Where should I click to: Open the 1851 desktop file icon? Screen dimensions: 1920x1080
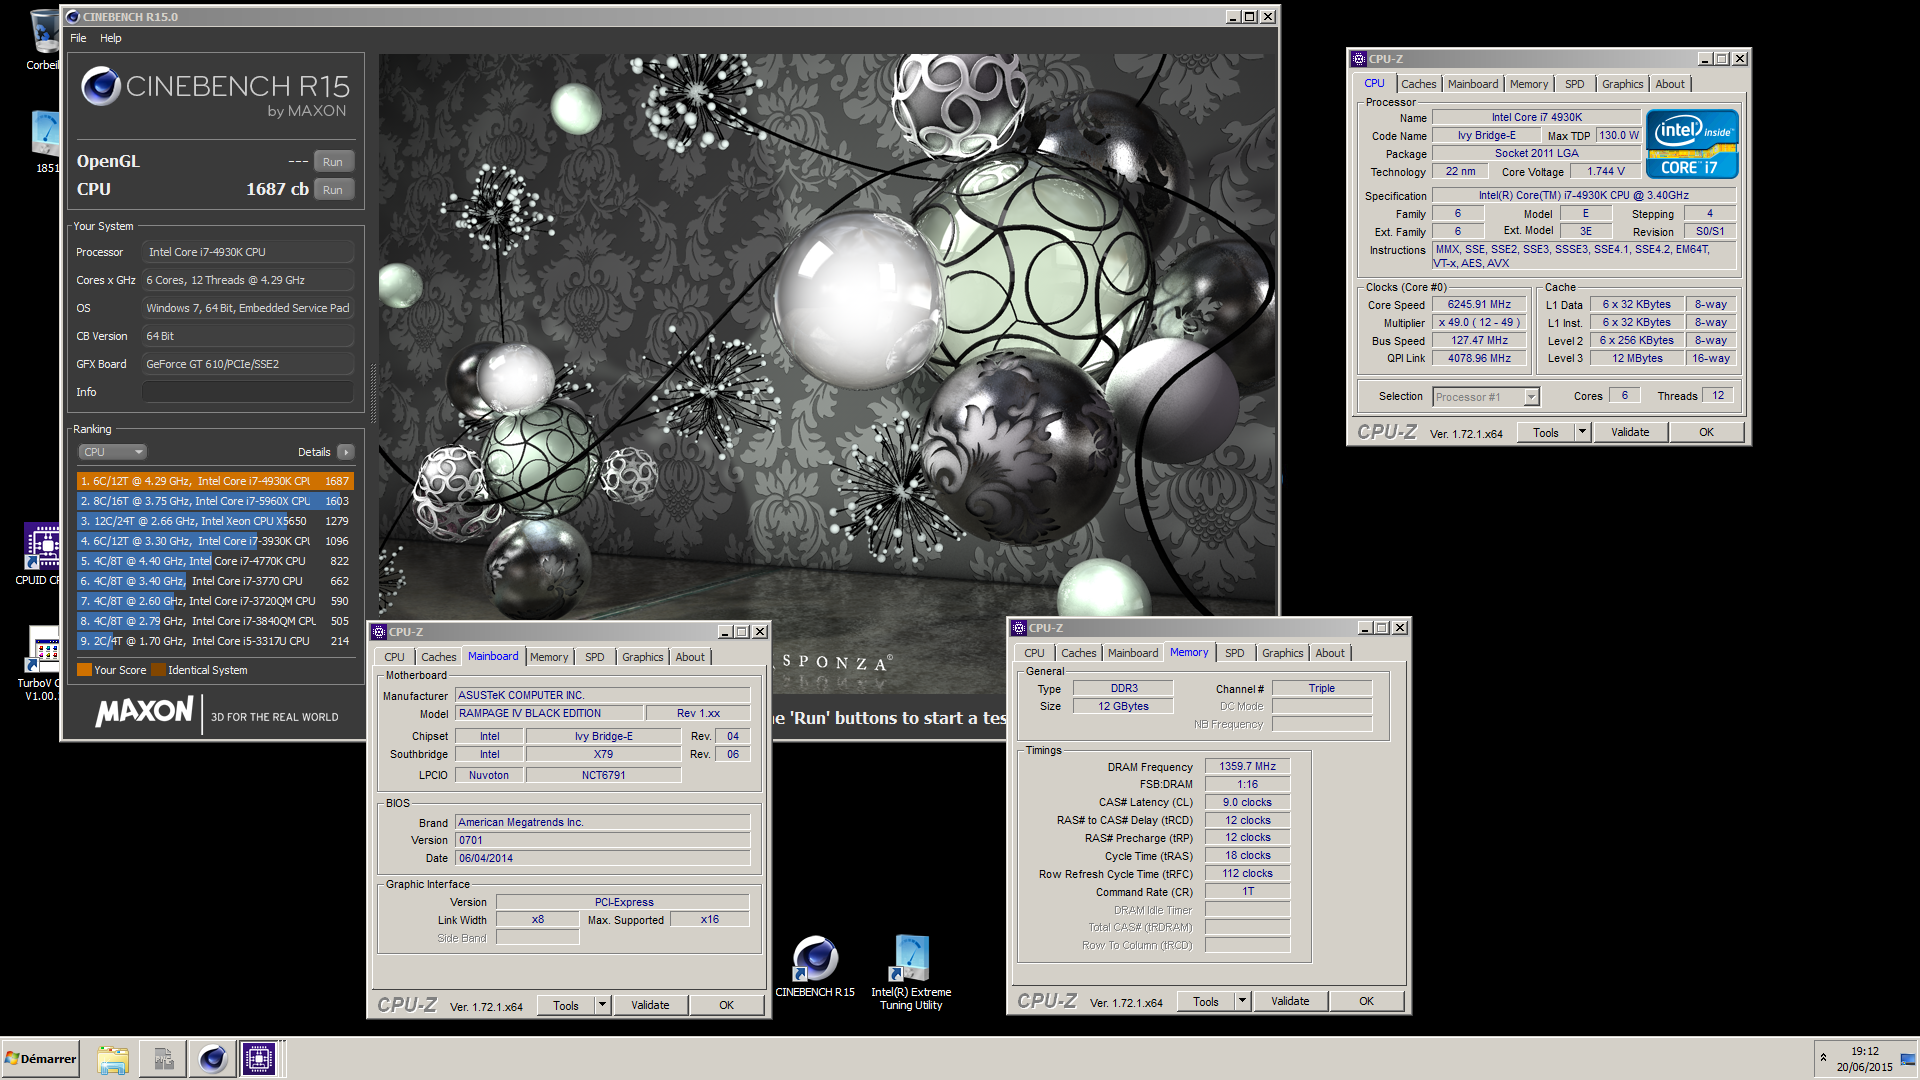[x=46, y=142]
